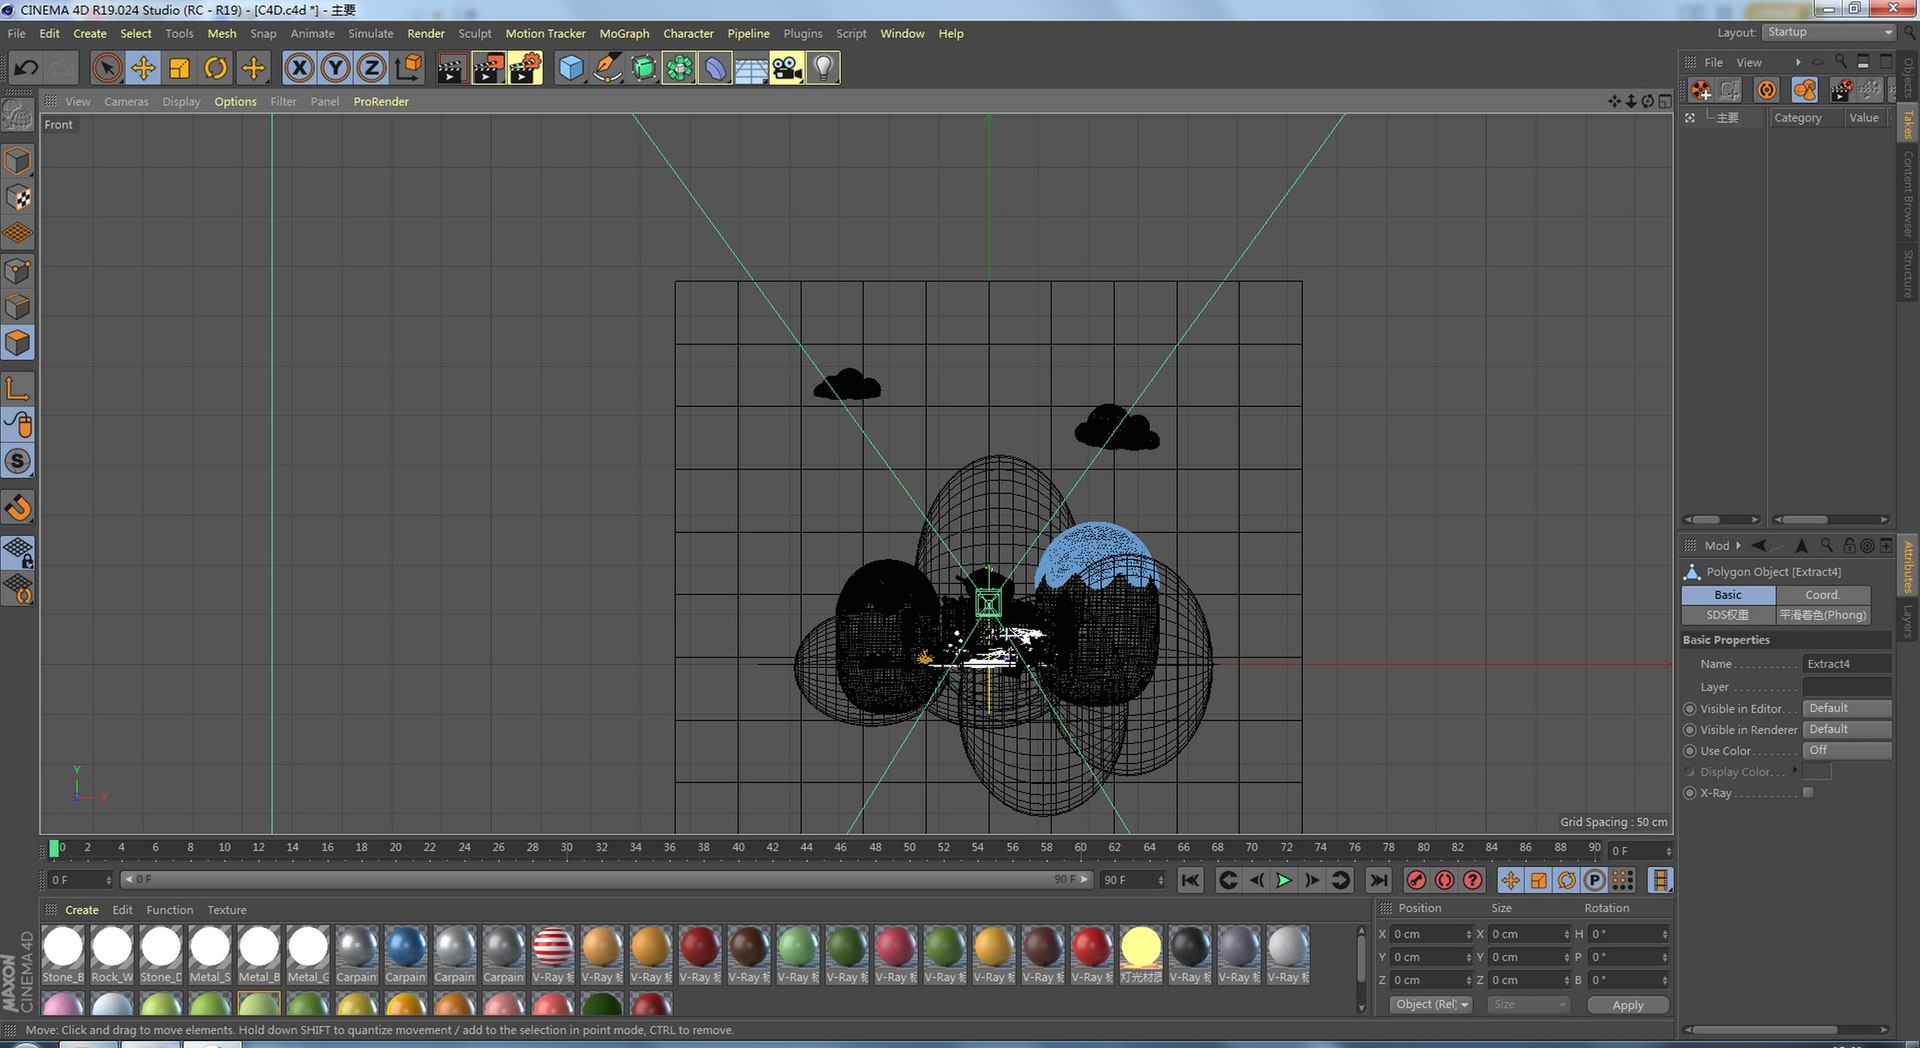Select the yellow 灯光材质 material
Viewport: 1920px width, 1048px height.
coord(1141,954)
